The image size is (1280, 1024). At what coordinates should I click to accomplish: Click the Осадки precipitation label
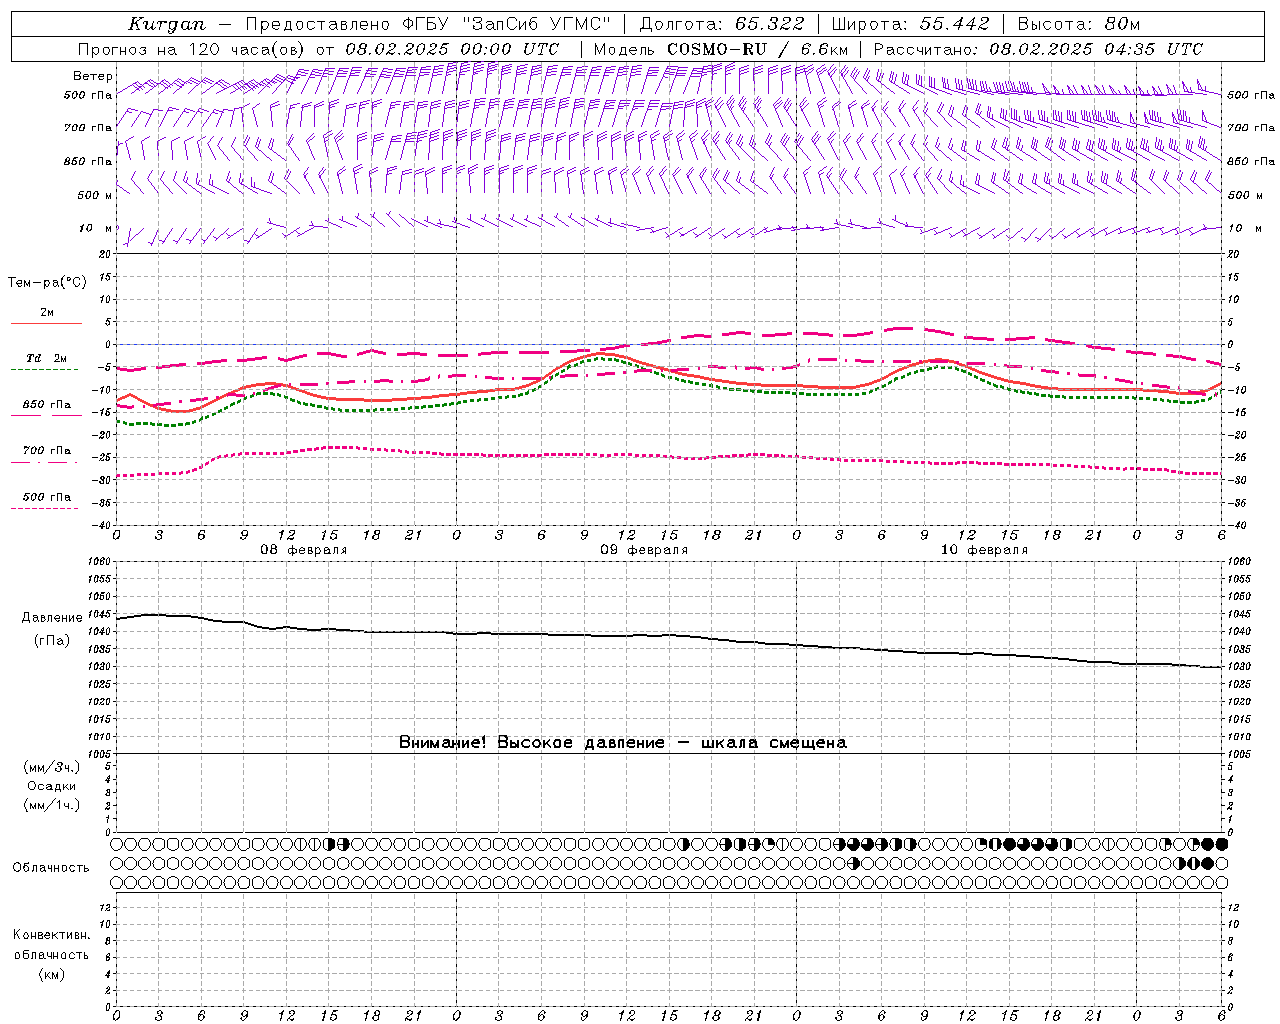(52, 786)
